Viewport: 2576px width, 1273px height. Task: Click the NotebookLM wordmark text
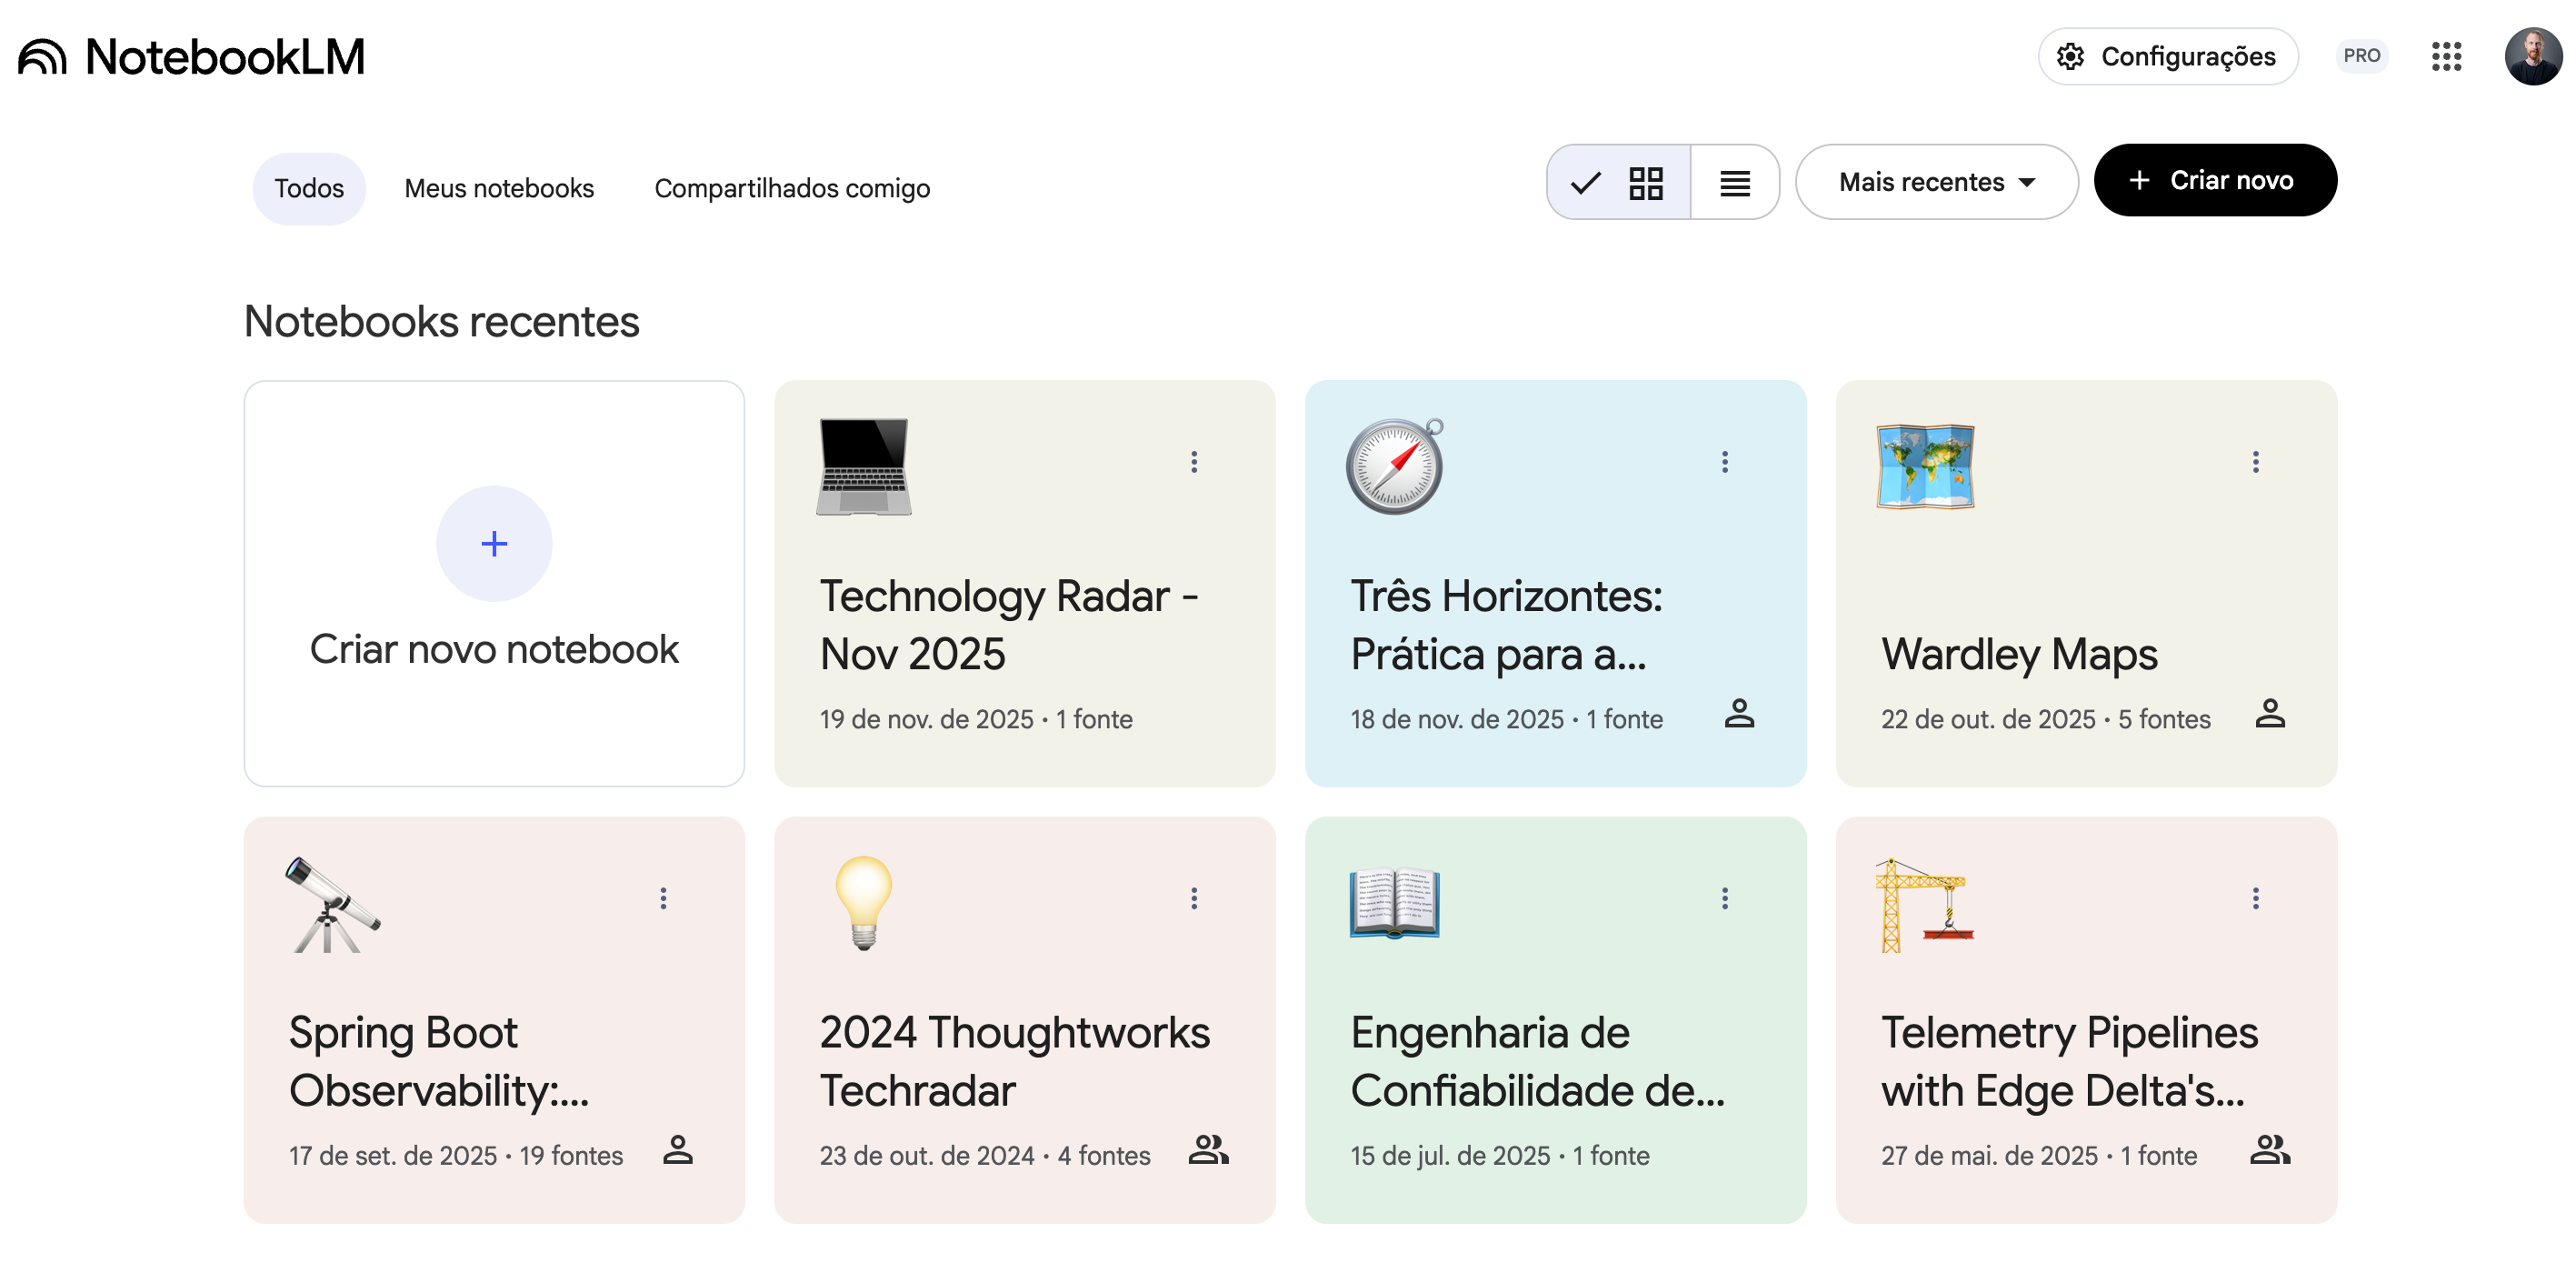[x=225, y=57]
